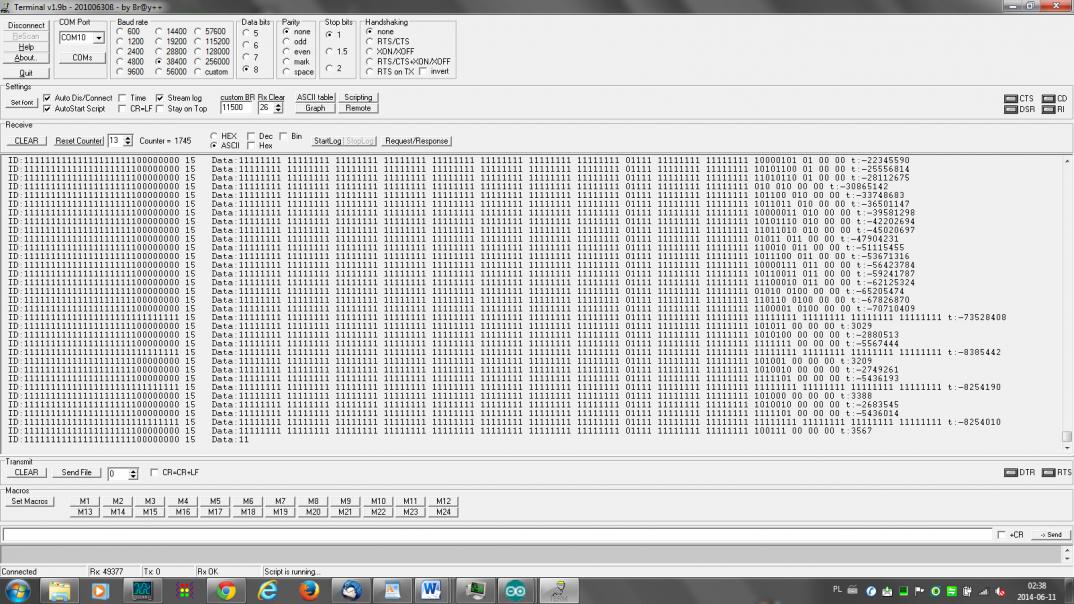Adjust the Reset Counter value spinner
1074x604 pixels.
[127, 140]
